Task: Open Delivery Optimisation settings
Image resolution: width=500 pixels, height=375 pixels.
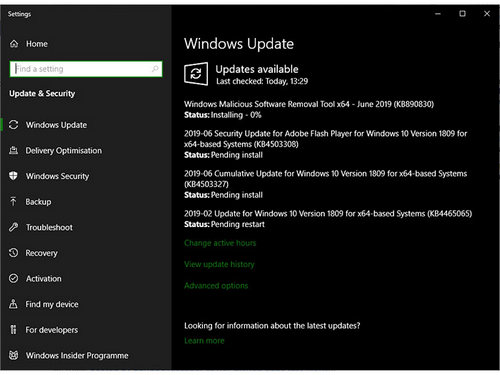Action: pyautogui.click(x=64, y=150)
